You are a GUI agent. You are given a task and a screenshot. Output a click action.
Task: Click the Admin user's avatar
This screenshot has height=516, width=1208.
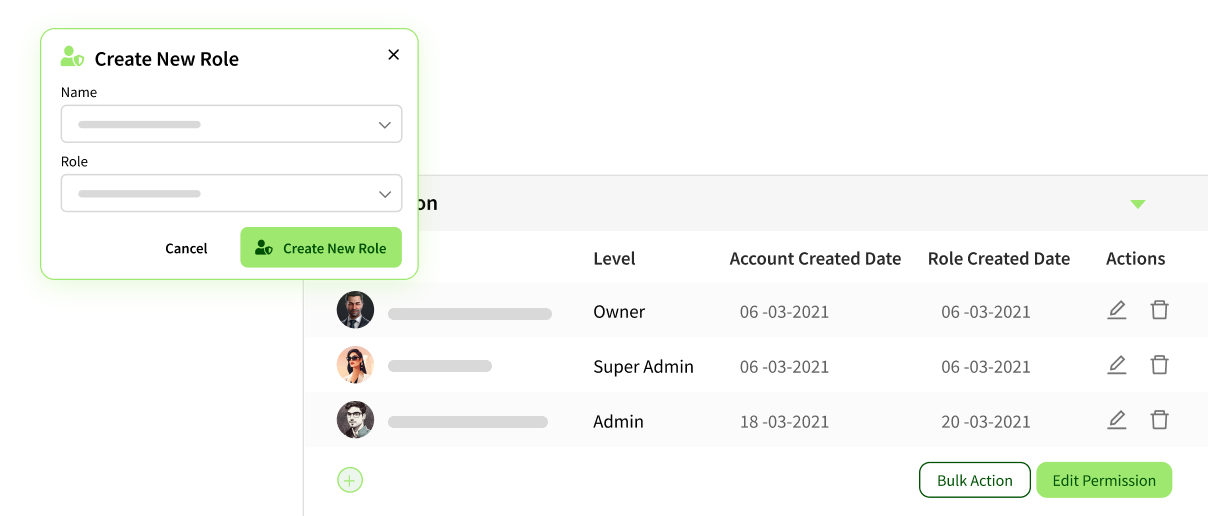tap(355, 421)
